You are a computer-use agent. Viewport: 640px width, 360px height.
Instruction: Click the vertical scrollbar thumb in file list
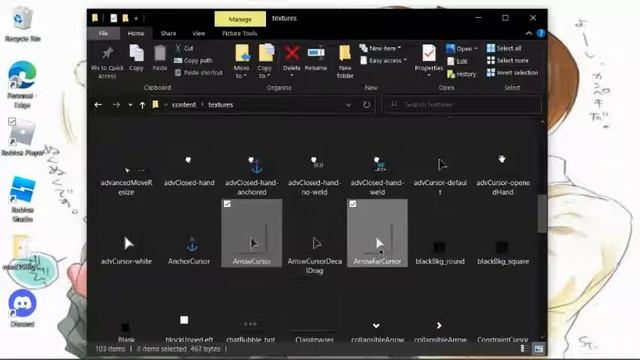[x=542, y=213]
